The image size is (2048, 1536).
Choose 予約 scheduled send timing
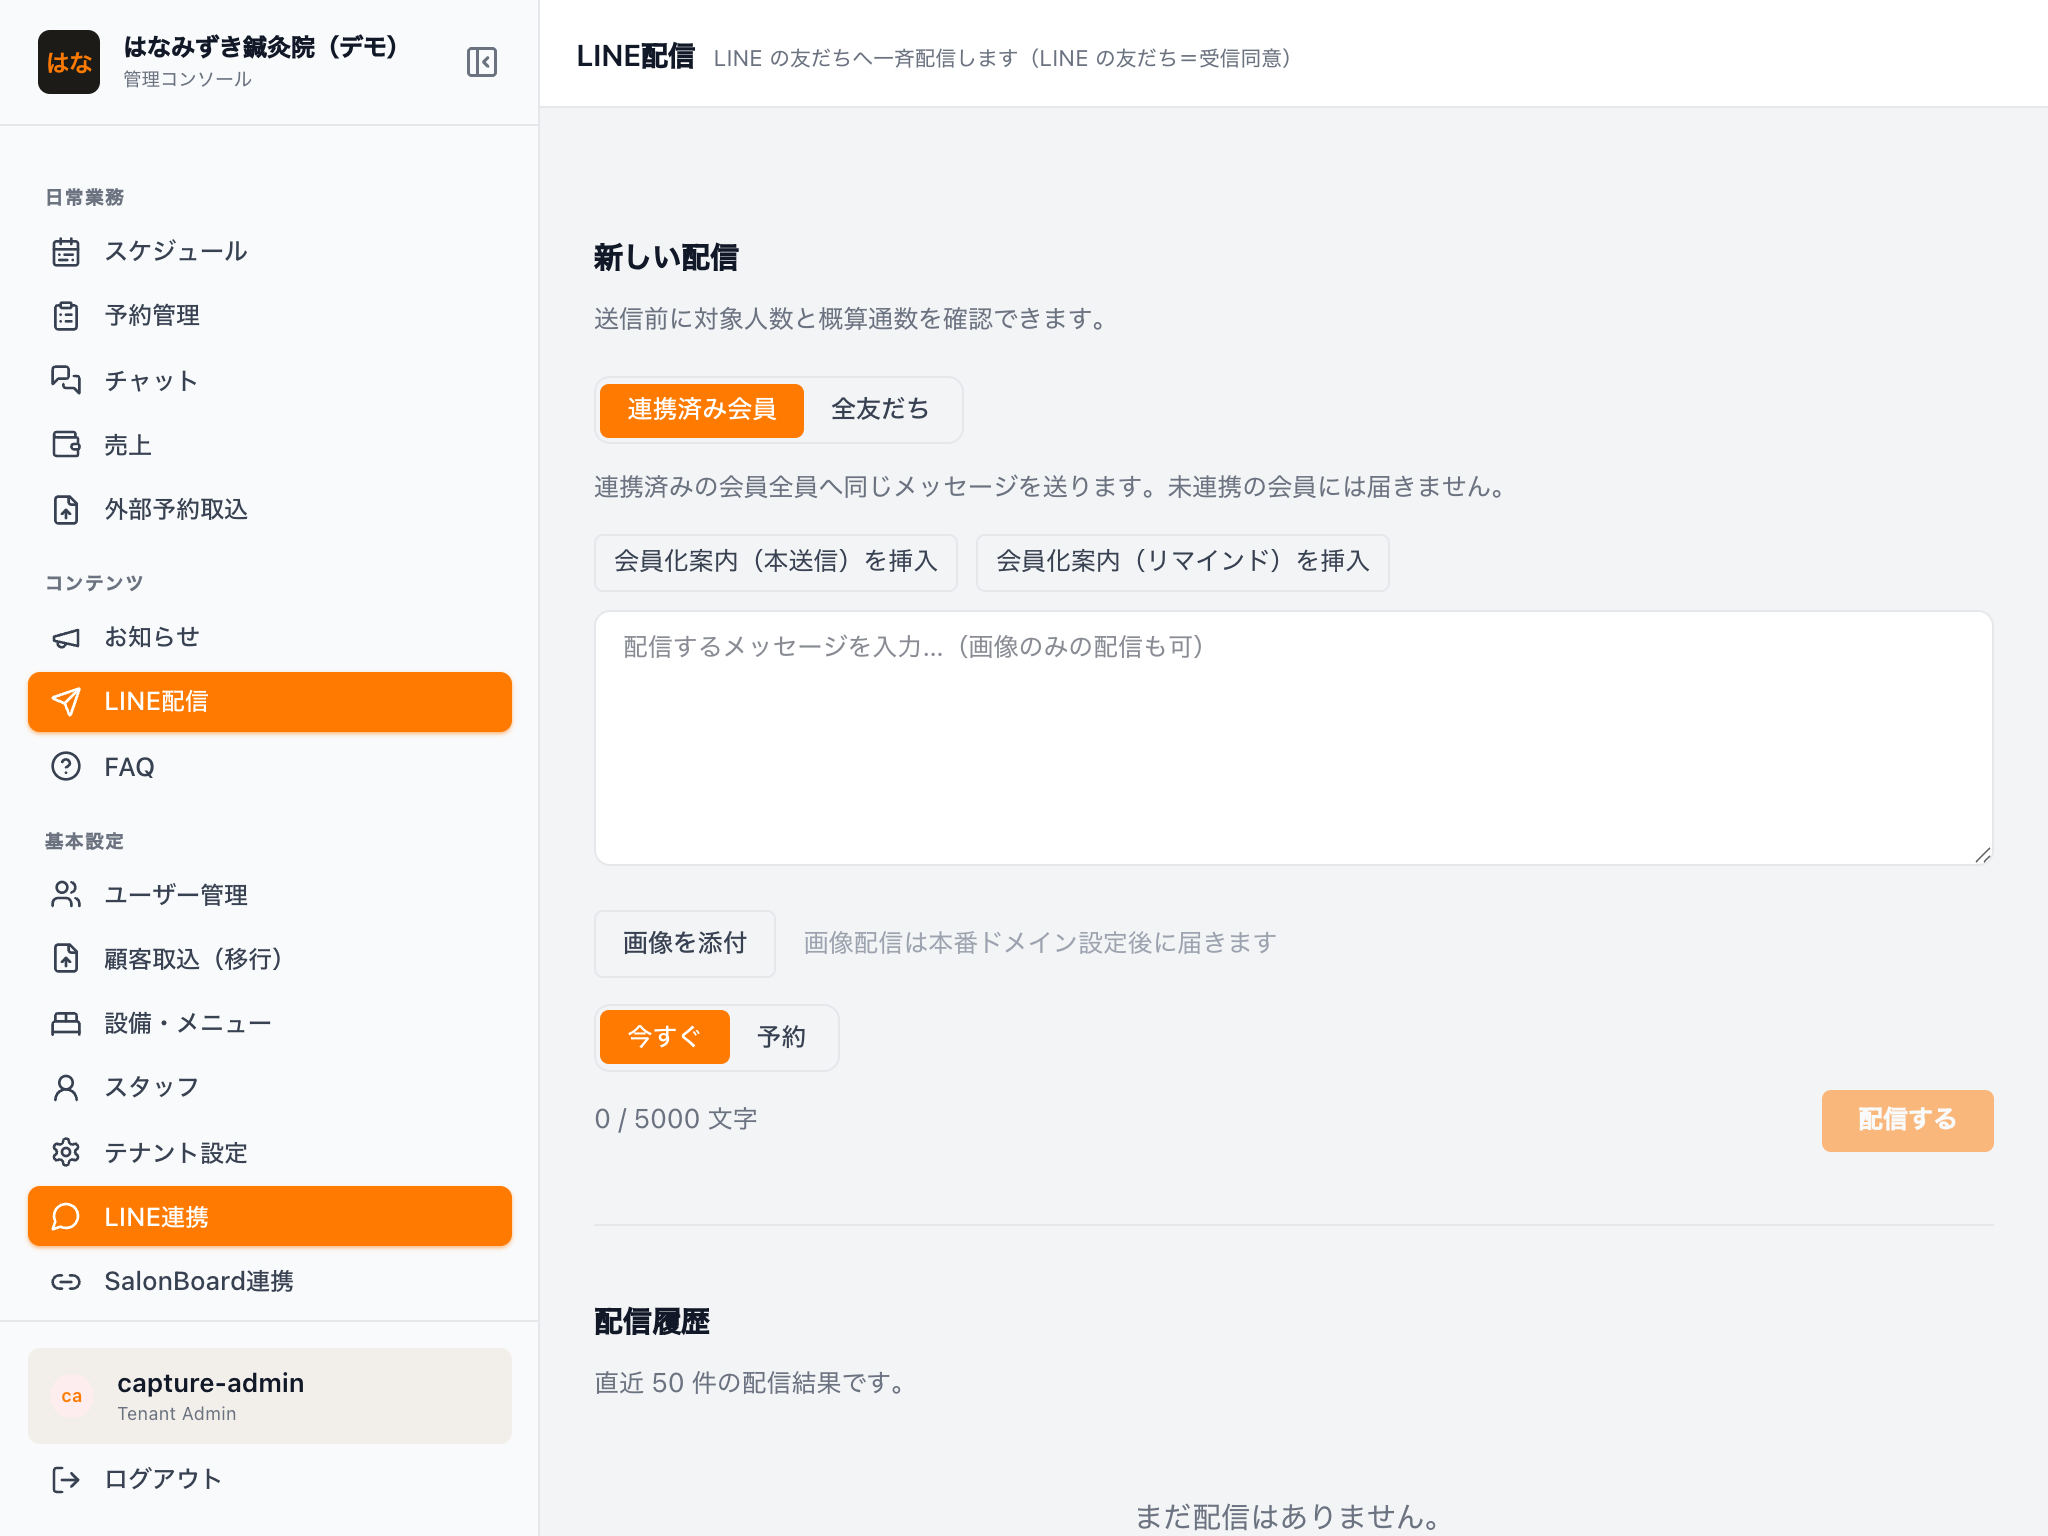[781, 1037]
